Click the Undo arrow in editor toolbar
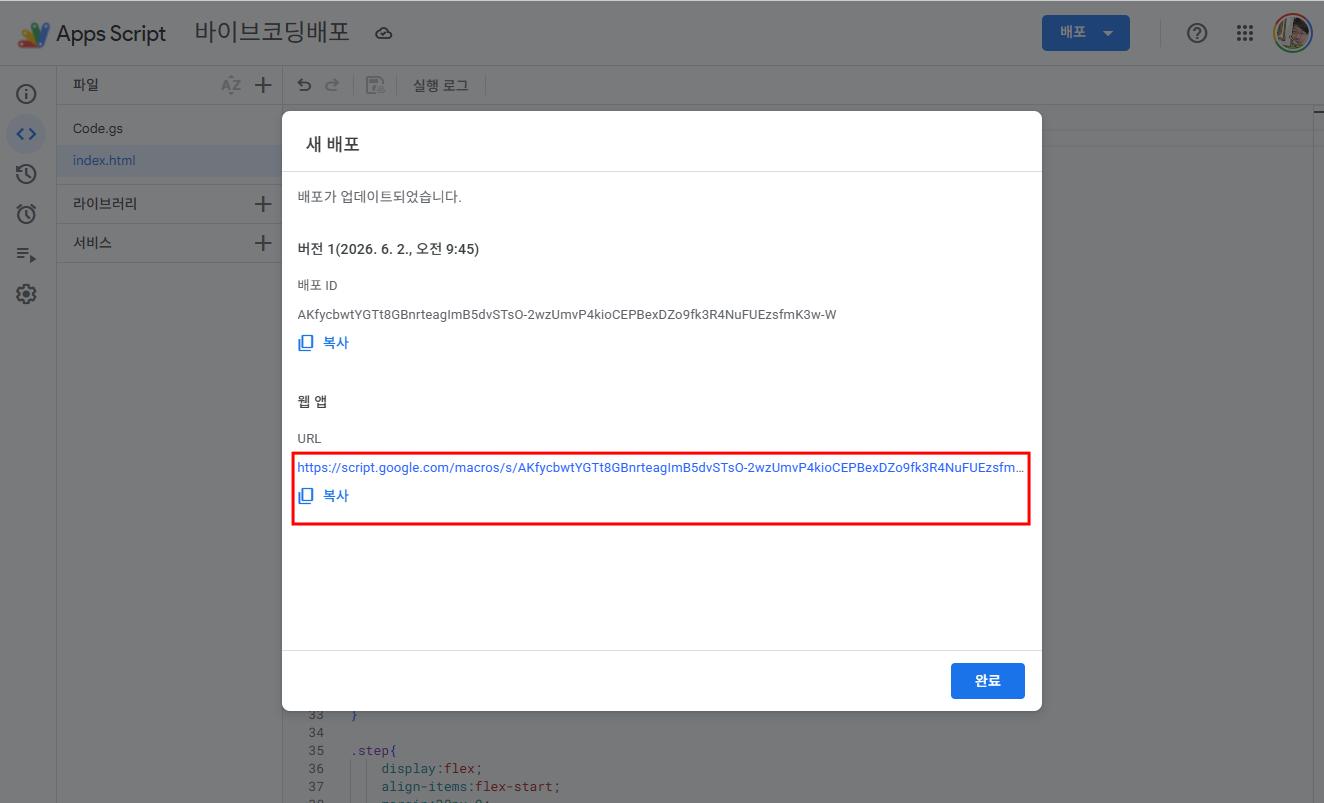This screenshot has width=1324, height=803. (x=304, y=85)
